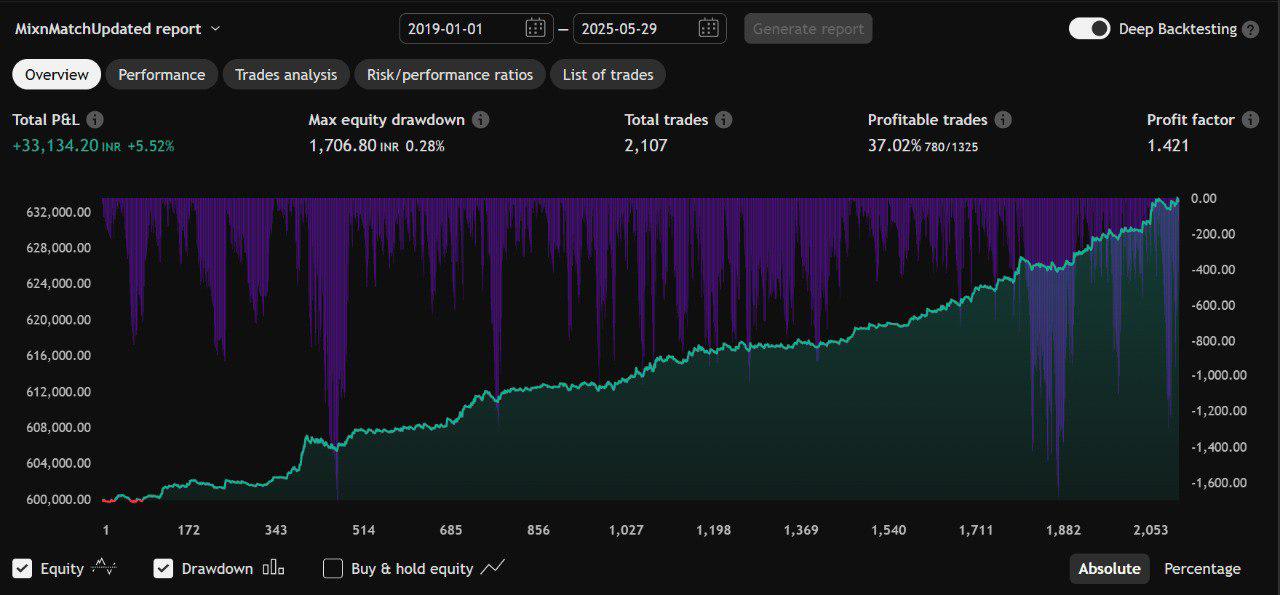The image size is (1280, 595).
Task: Open the Deep Backtesting help icon
Action: point(1249,28)
